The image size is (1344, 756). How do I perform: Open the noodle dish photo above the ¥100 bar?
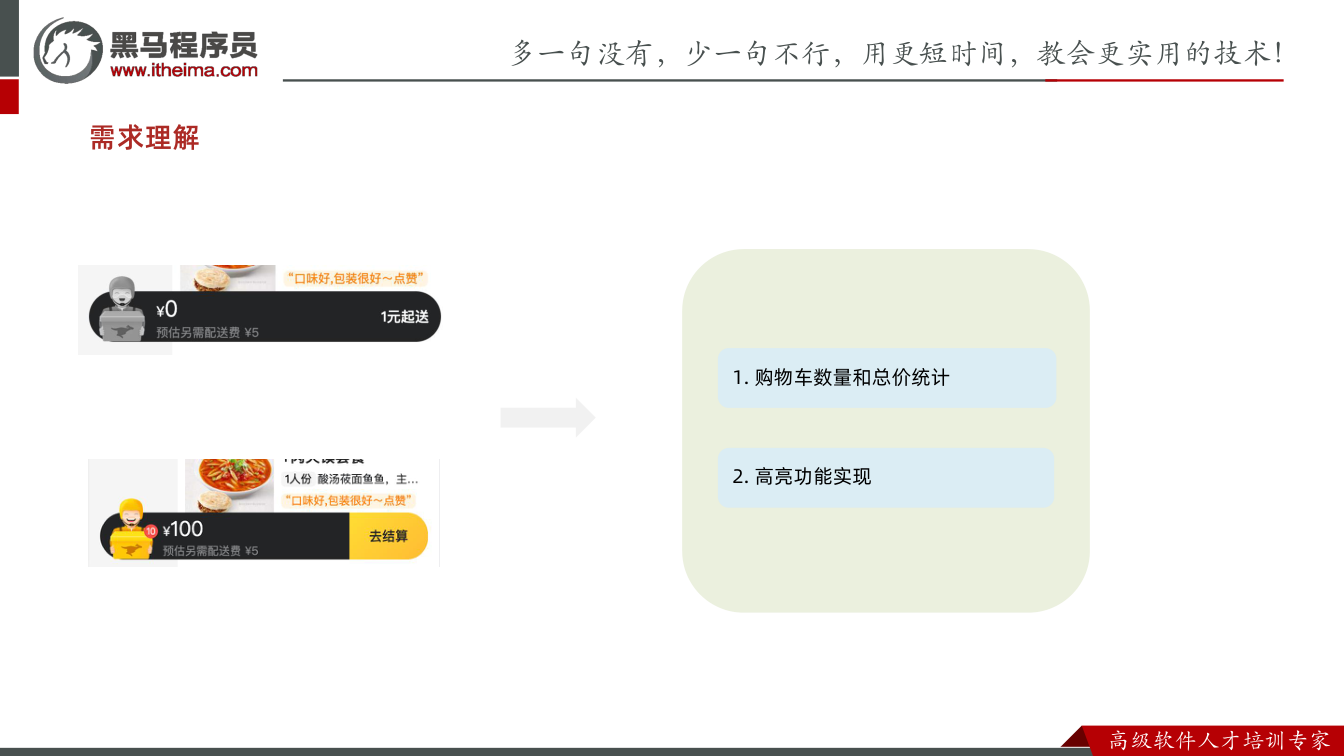tap(229, 486)
